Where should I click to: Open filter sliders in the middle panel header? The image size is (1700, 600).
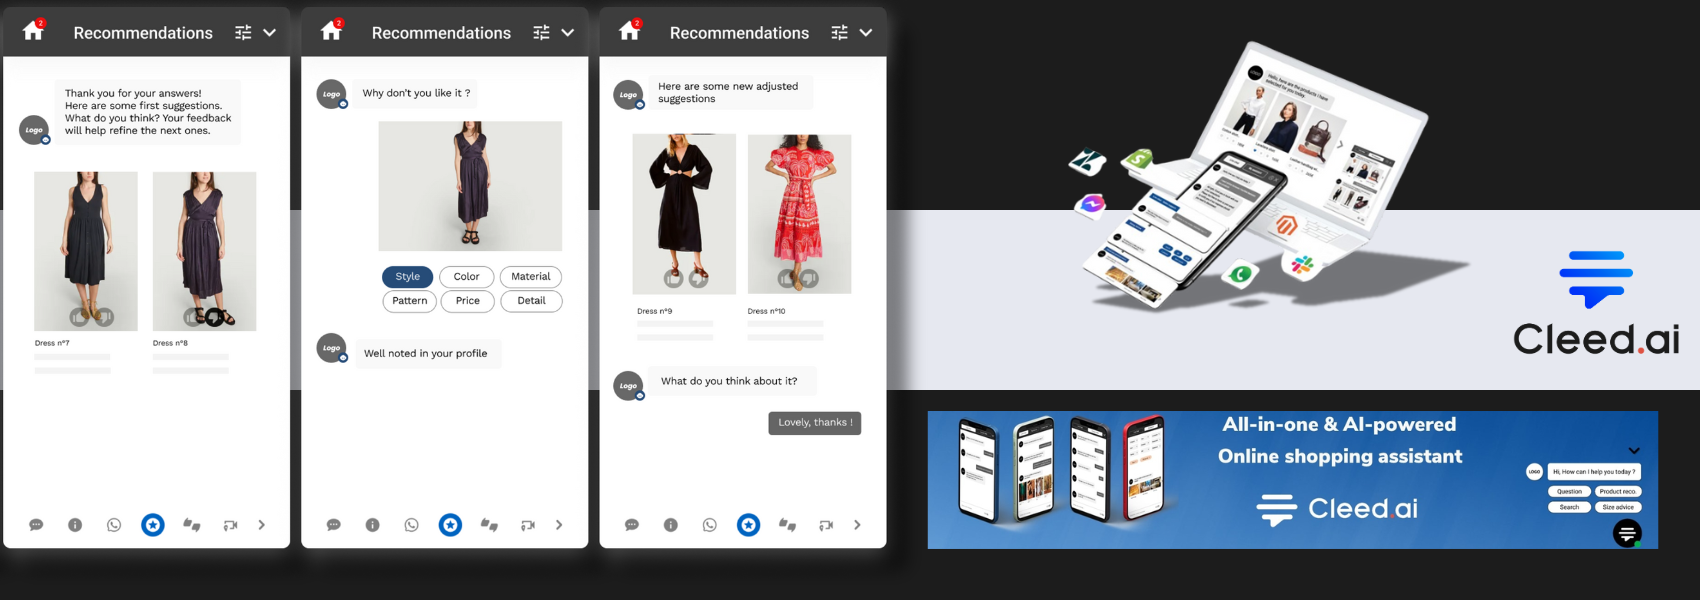pyautogui.click(x=541, y=33)
